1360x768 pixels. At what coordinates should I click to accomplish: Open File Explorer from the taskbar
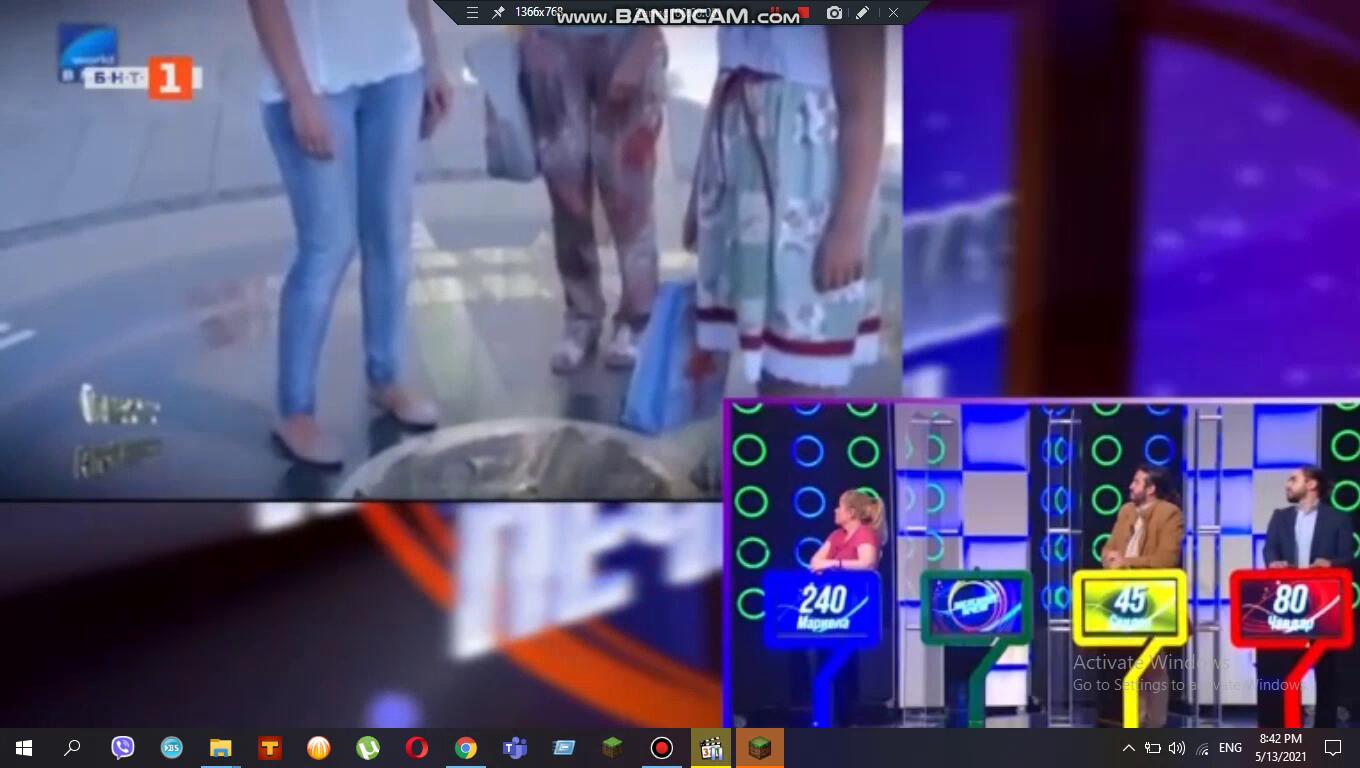tap(220, 748)
